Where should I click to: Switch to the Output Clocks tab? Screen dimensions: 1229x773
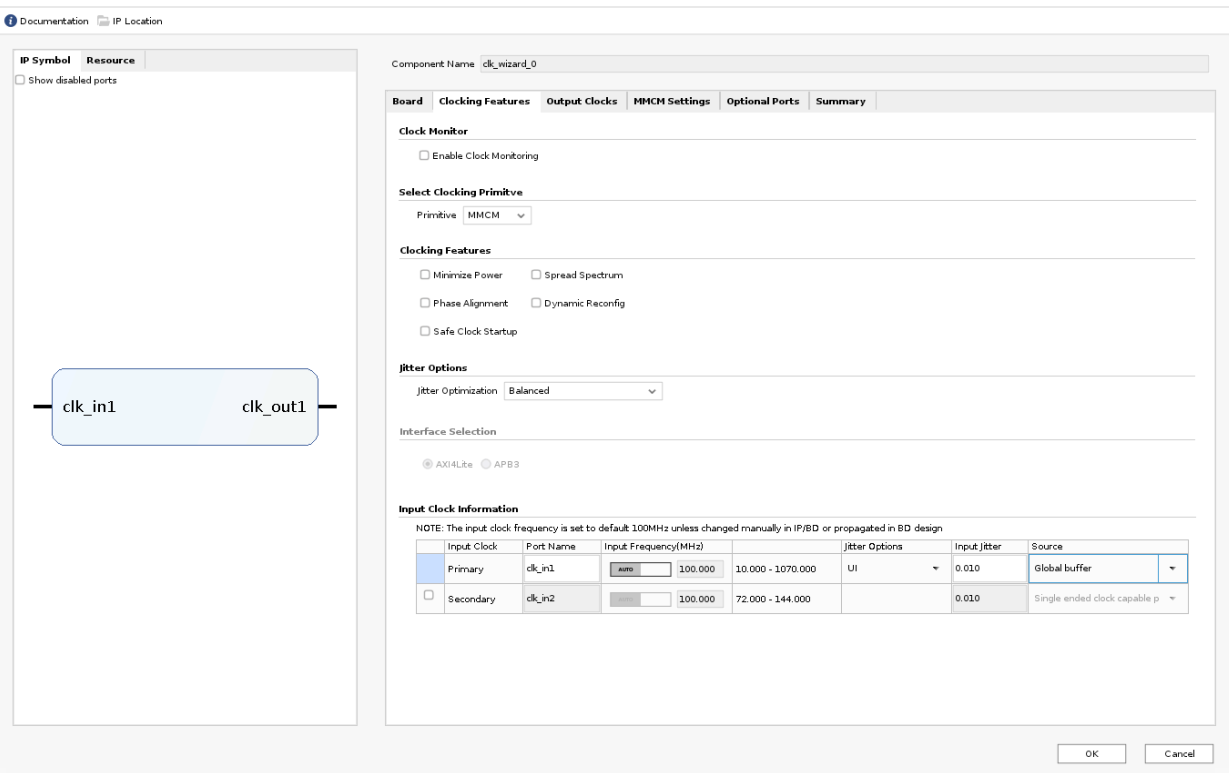581,102
